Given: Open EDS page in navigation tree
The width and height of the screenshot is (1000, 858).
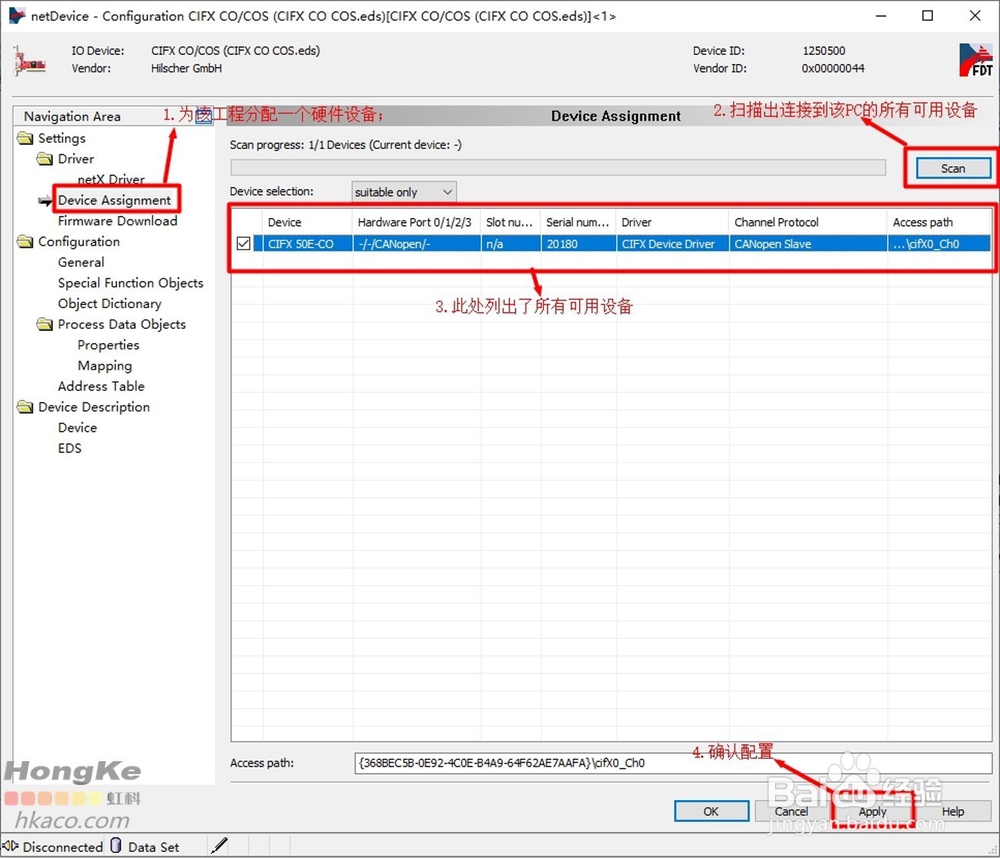Looking at the screenshot, I should click(70, 448).
